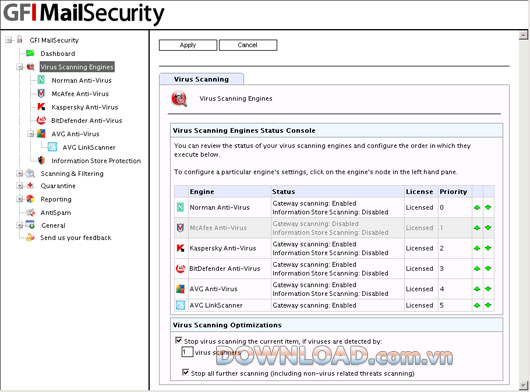Open BitDefender Anti-Virus in the tree
This screenshot has width=530, height=392.
tap(87, 121)
